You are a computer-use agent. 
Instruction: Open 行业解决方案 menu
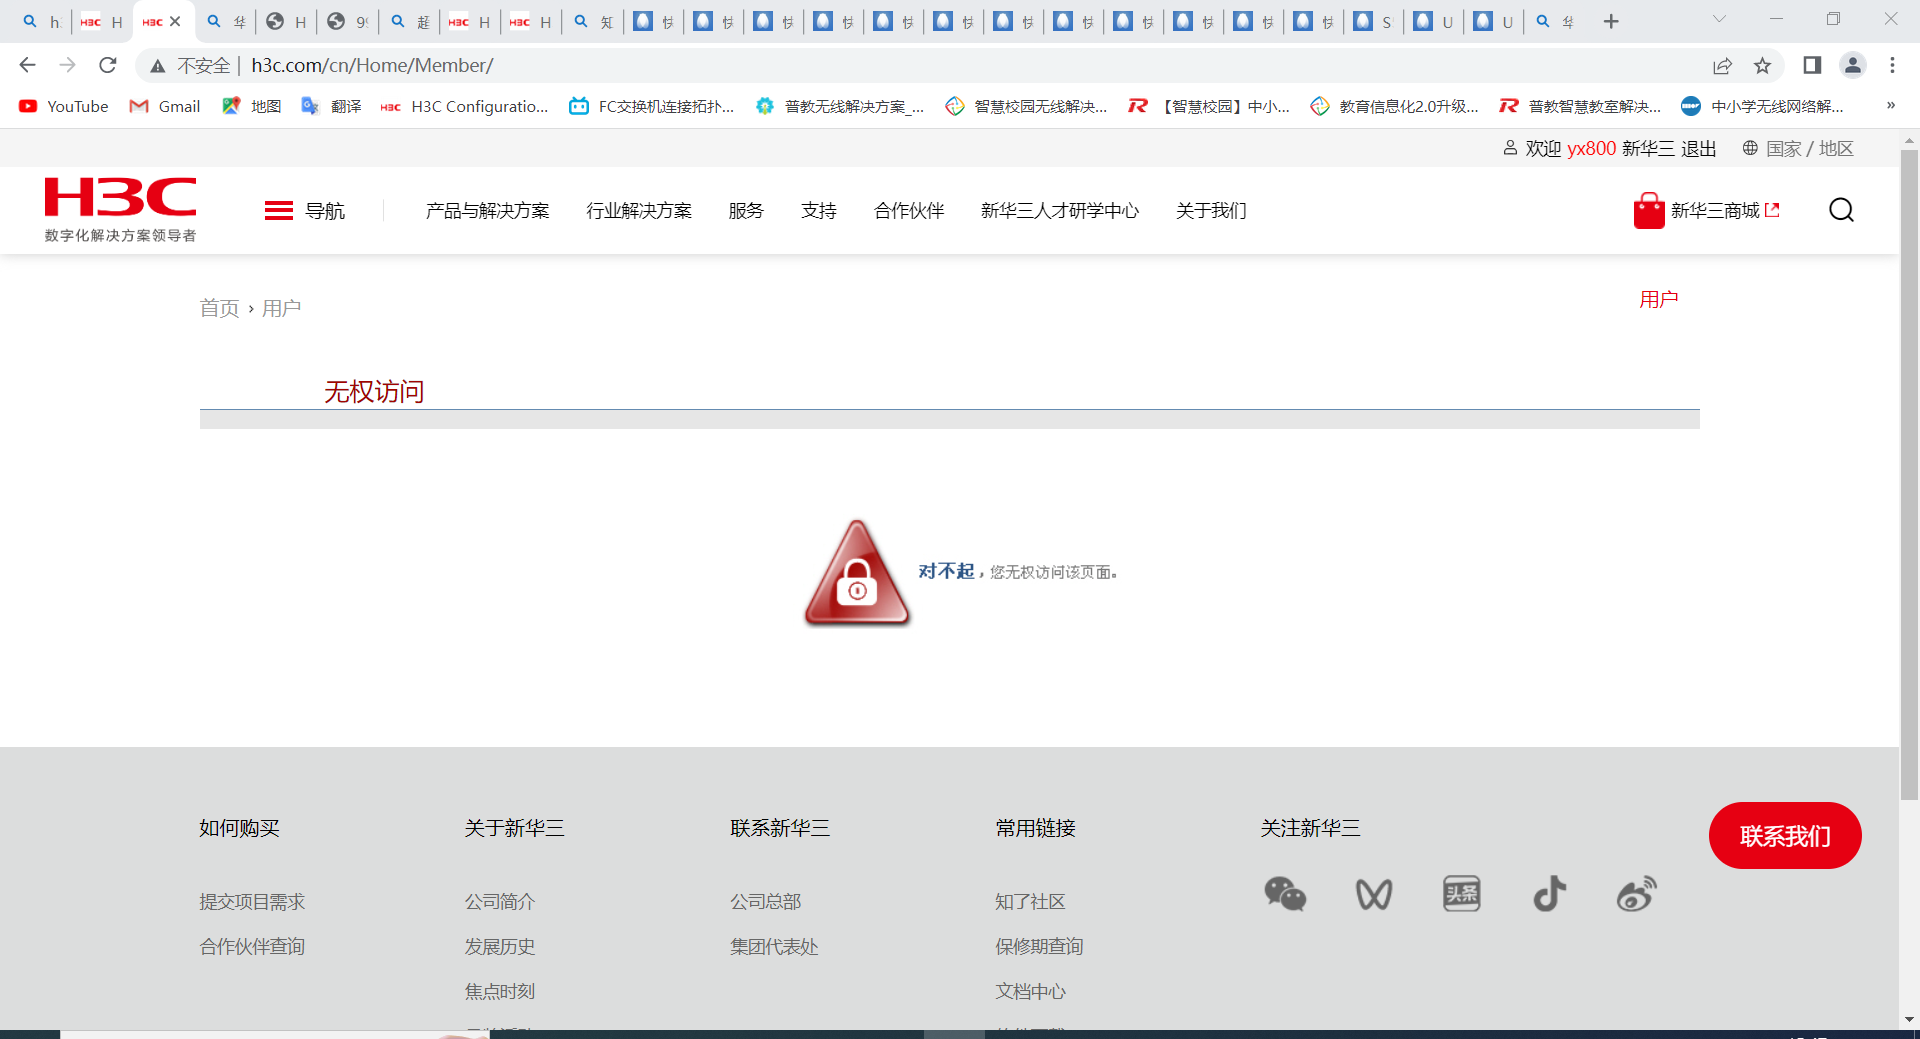(639, 211)
